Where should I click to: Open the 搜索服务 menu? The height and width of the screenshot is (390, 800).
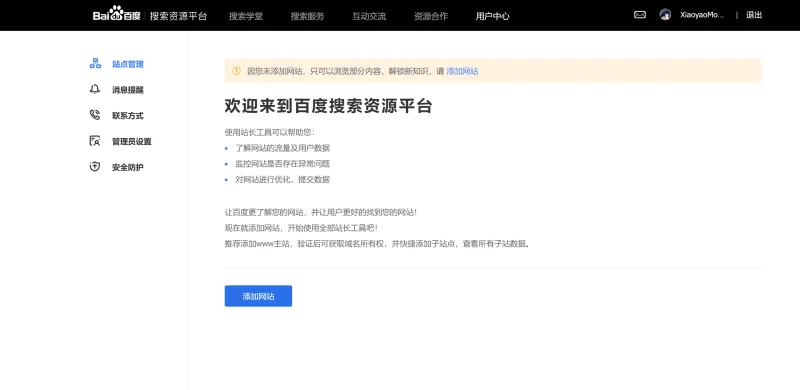(308, 16)
